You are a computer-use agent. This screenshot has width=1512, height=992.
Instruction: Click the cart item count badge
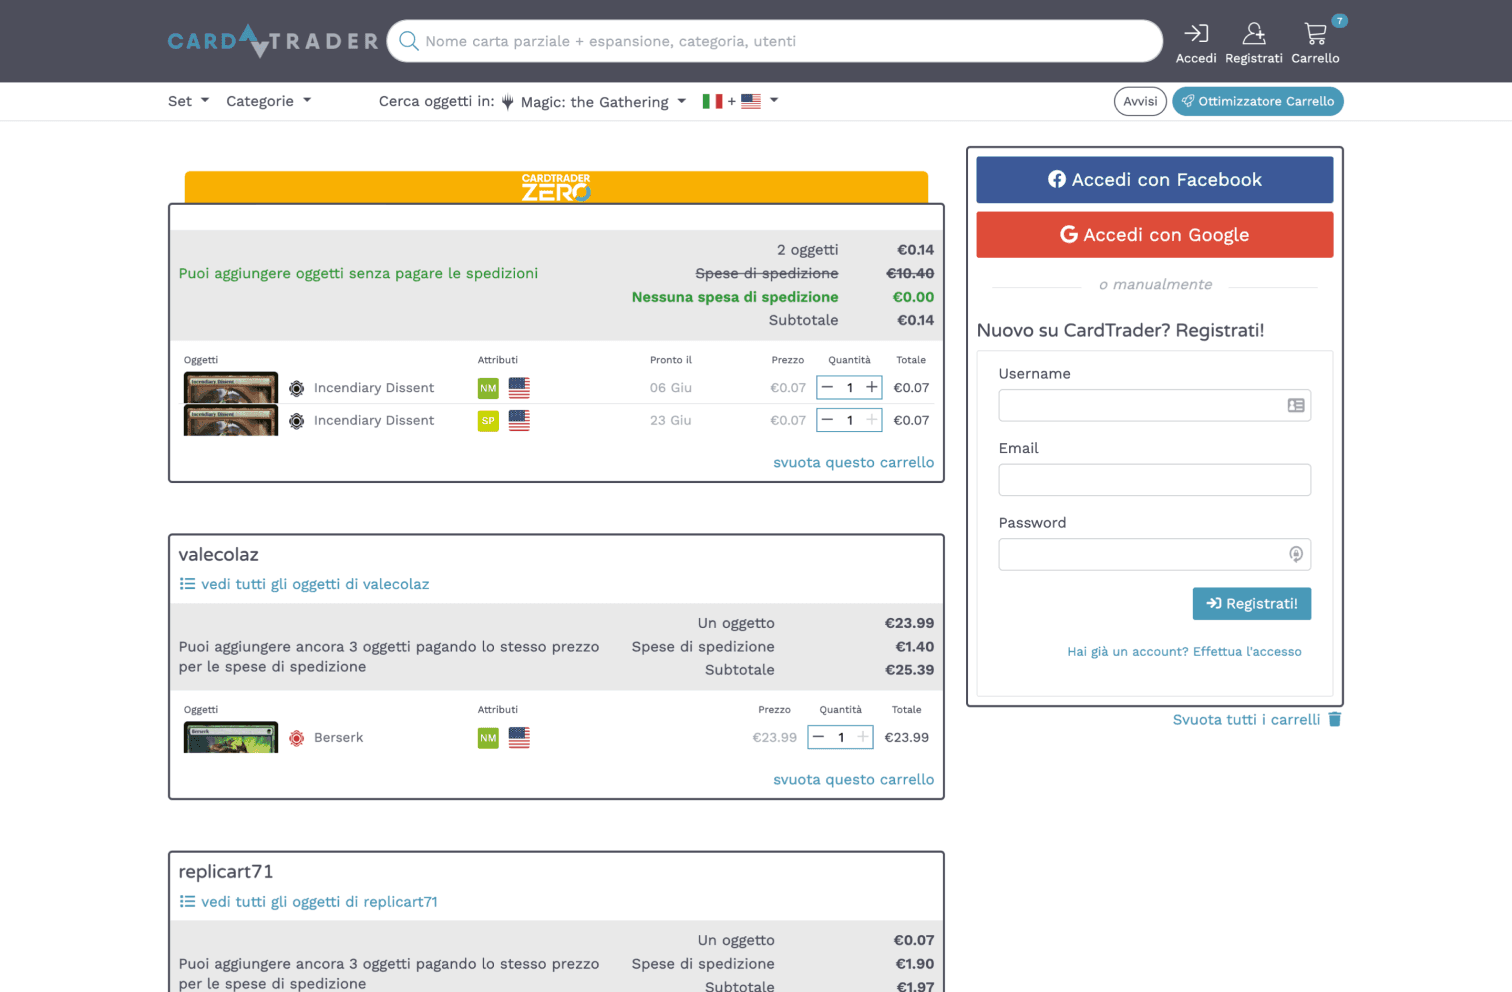(x=1340, y=20)
